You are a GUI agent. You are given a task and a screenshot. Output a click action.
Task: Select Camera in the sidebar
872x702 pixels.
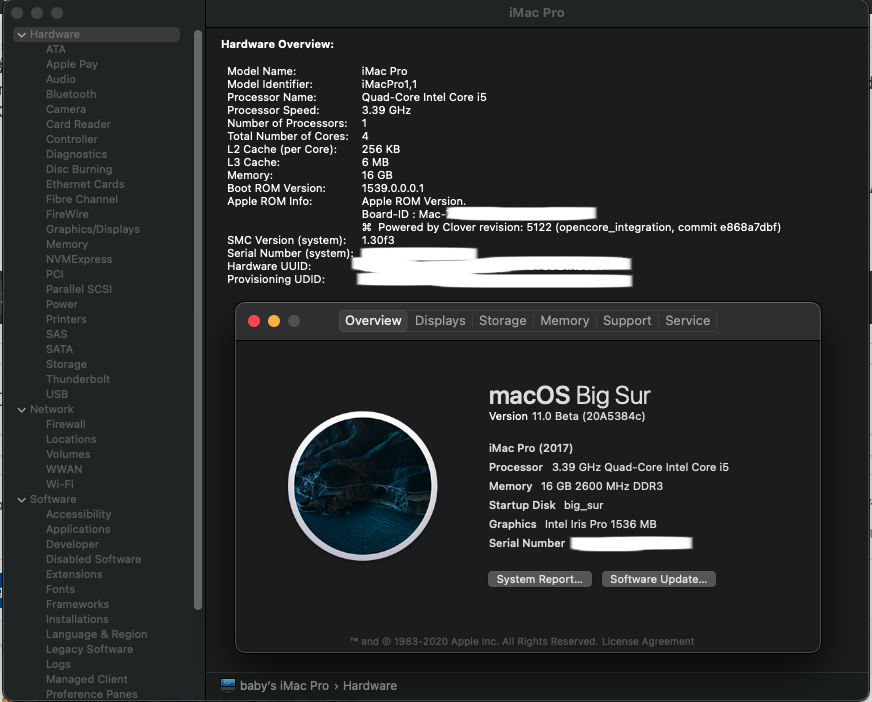tap(66, 109)
